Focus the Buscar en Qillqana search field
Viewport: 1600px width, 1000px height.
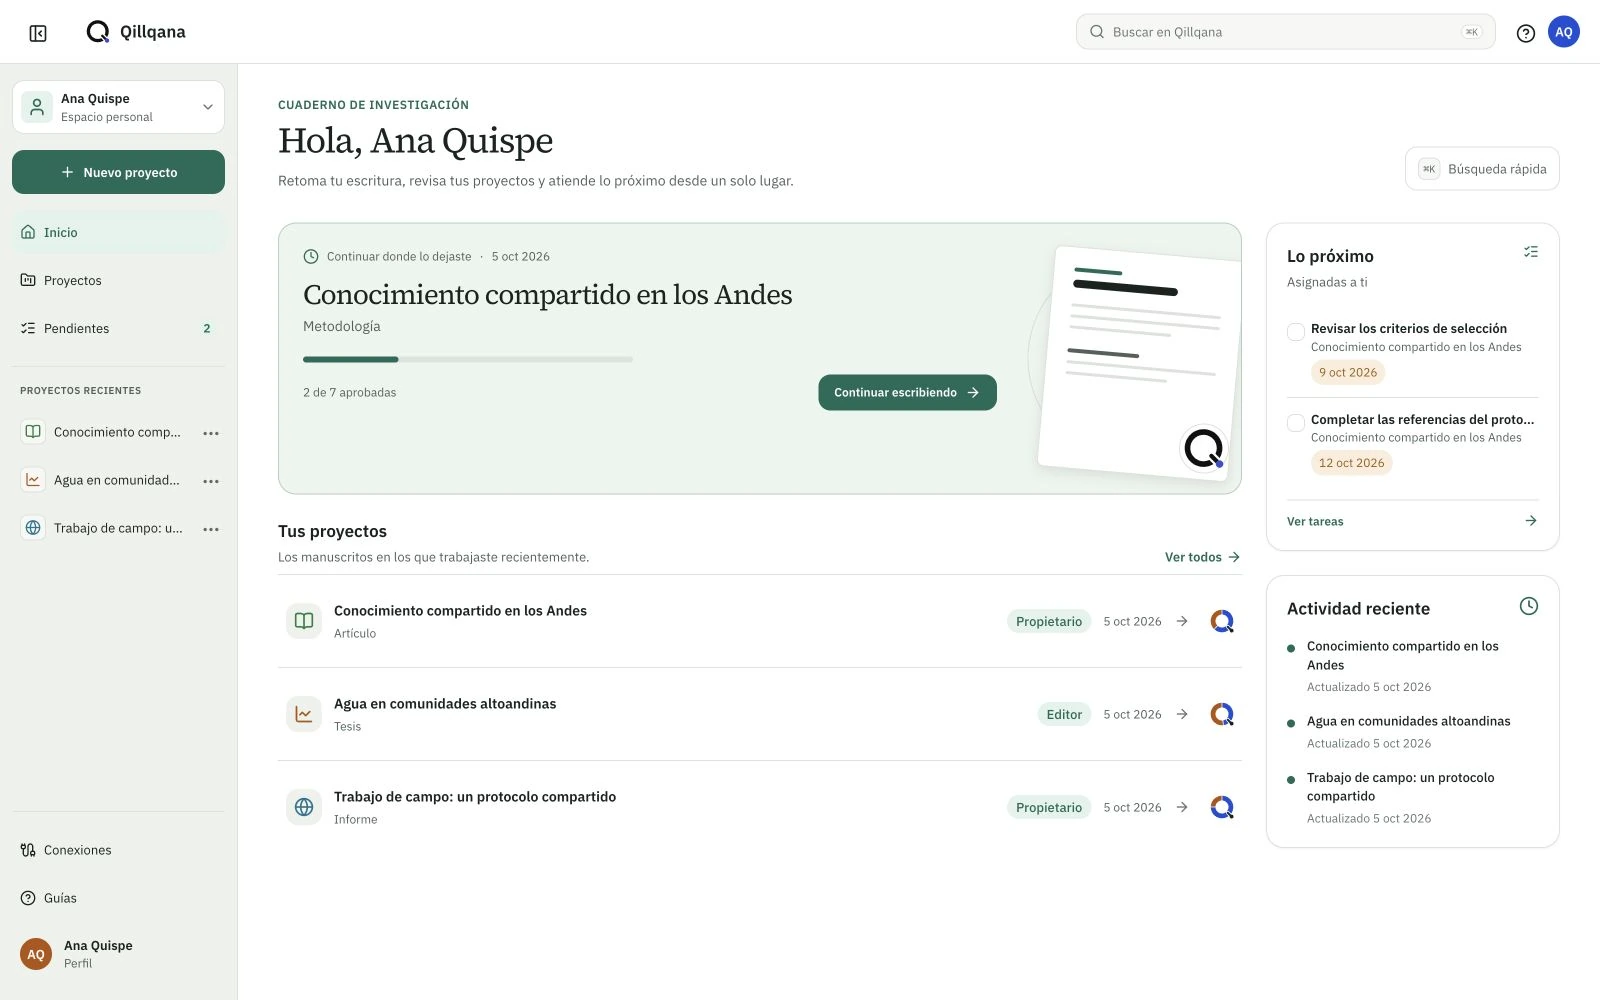[1285, 32]
